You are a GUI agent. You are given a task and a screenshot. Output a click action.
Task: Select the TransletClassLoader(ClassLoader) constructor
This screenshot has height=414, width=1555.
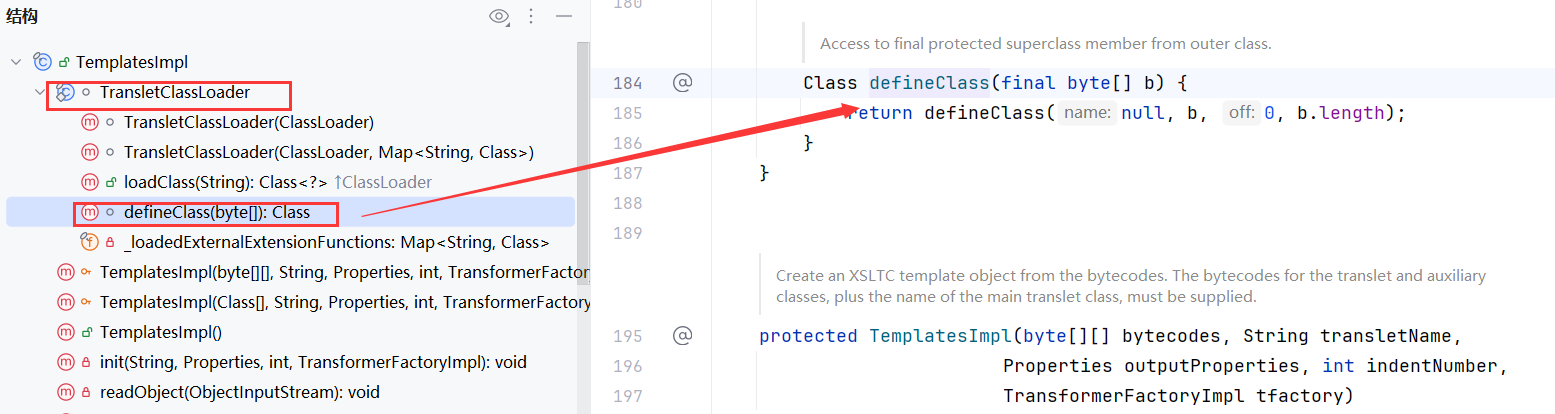tap(248, 122)
